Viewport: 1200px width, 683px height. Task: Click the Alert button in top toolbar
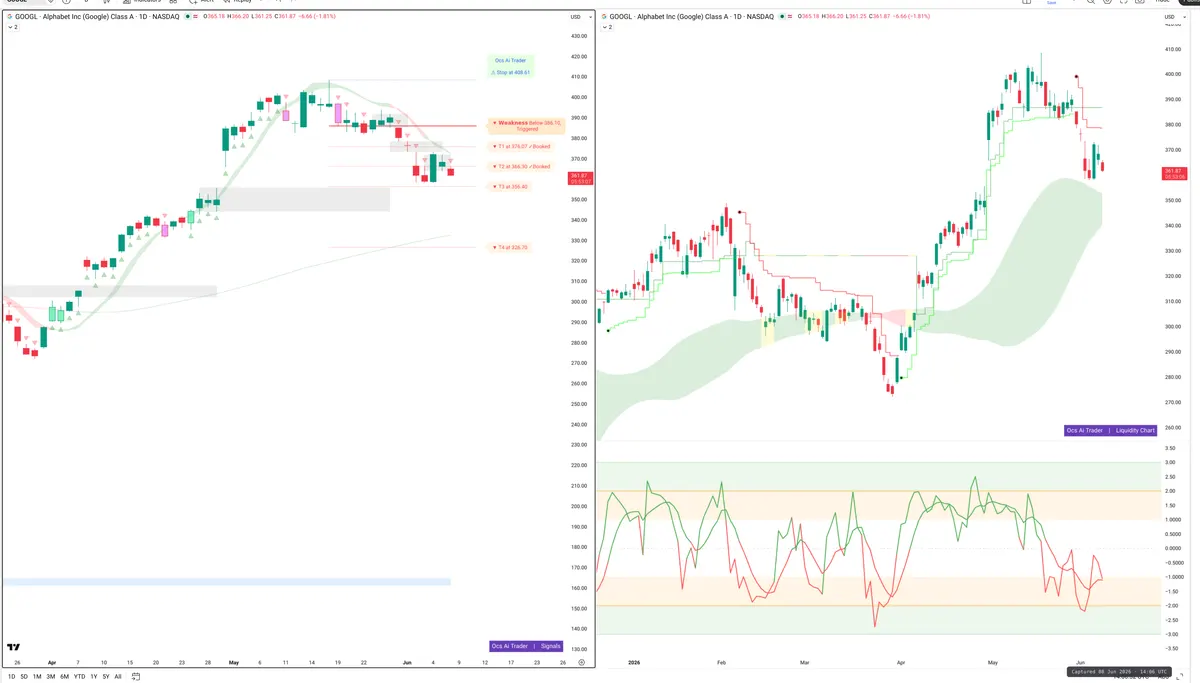pyautogui.click(x=201, y=2)
